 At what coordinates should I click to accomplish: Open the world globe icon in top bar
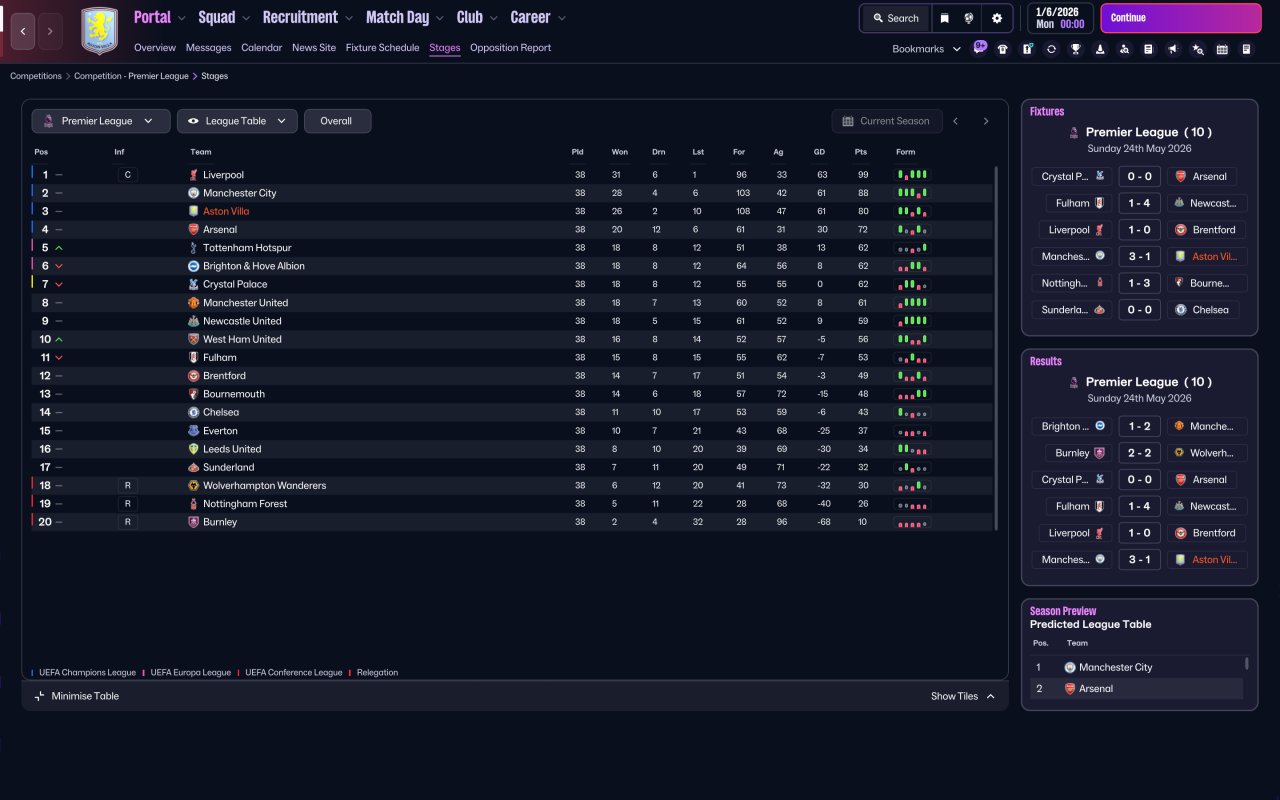[x=969, y=18]
